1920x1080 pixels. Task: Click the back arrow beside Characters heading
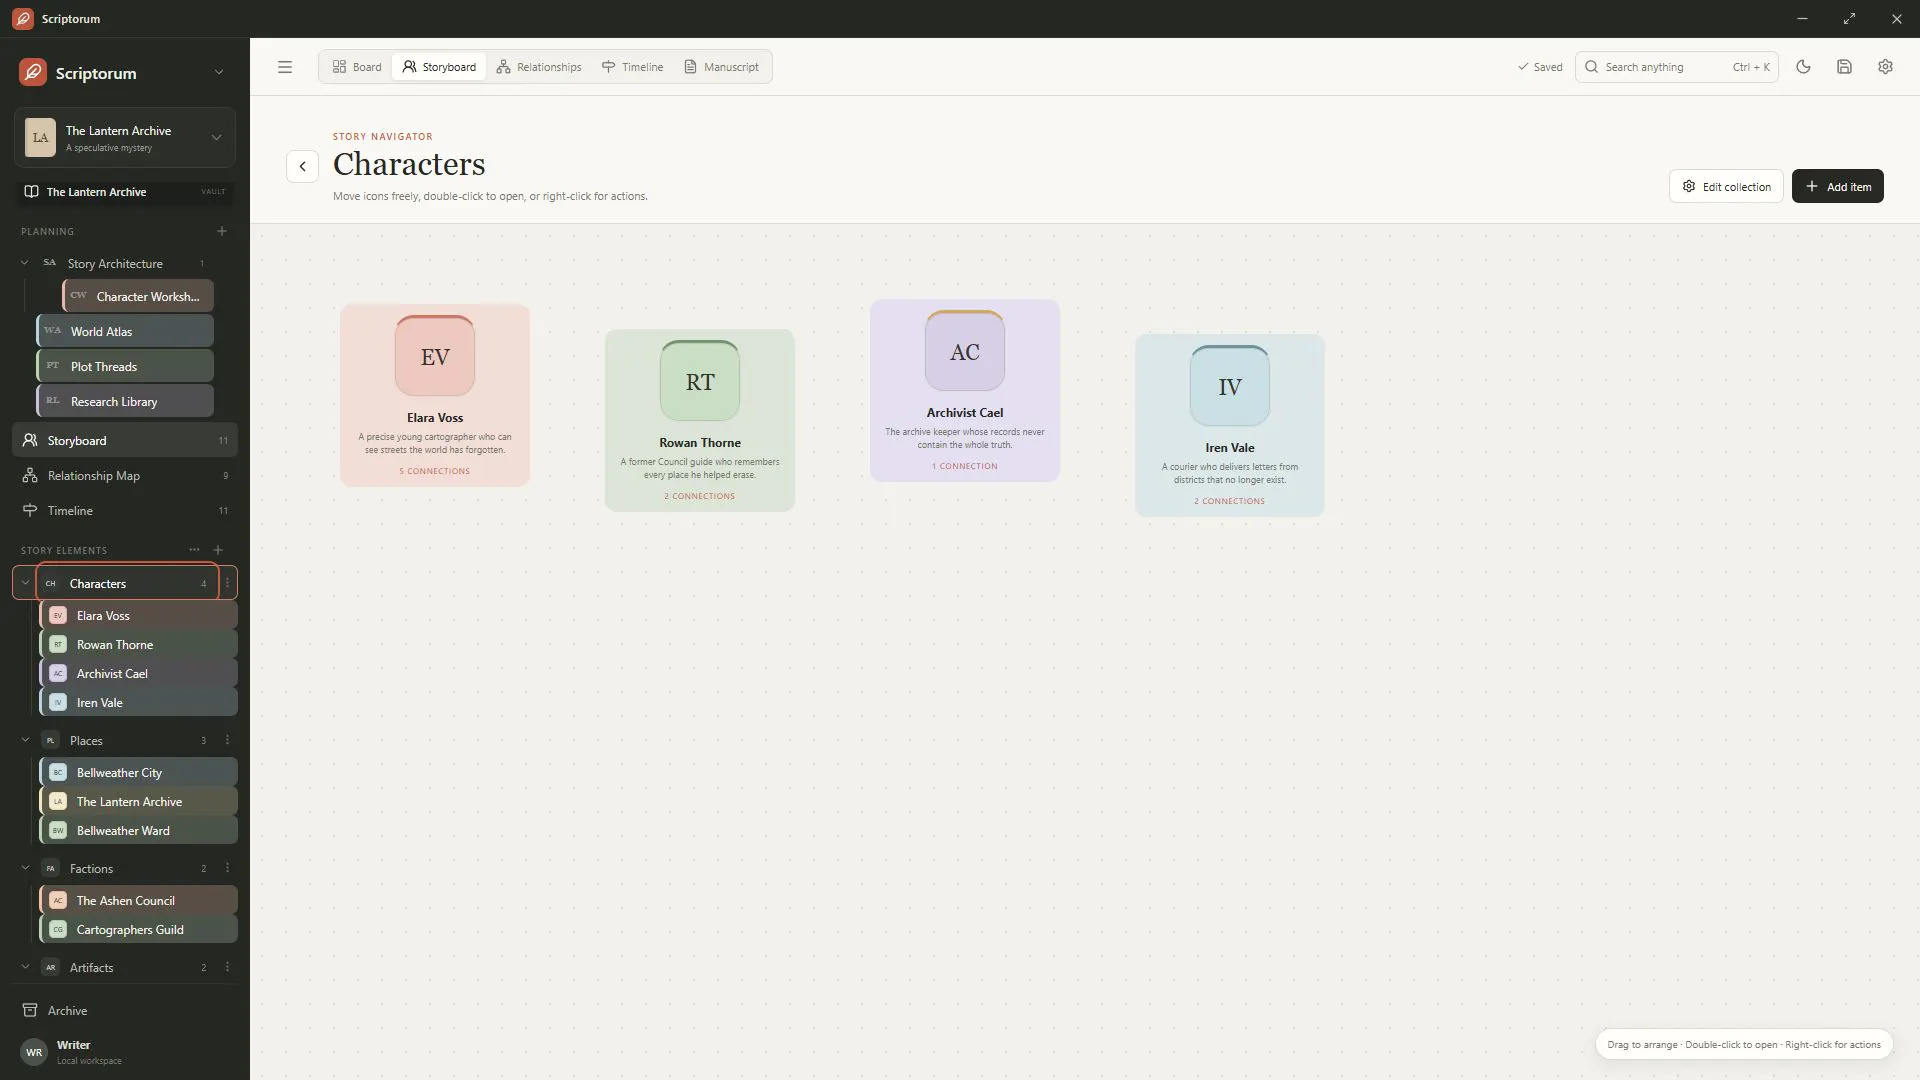click(x=302, y=166)
